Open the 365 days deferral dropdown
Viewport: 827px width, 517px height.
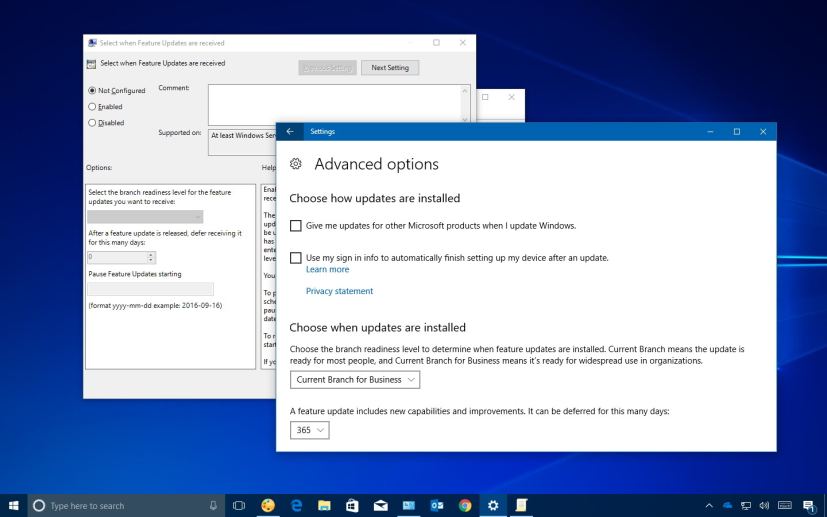point(310,430)
